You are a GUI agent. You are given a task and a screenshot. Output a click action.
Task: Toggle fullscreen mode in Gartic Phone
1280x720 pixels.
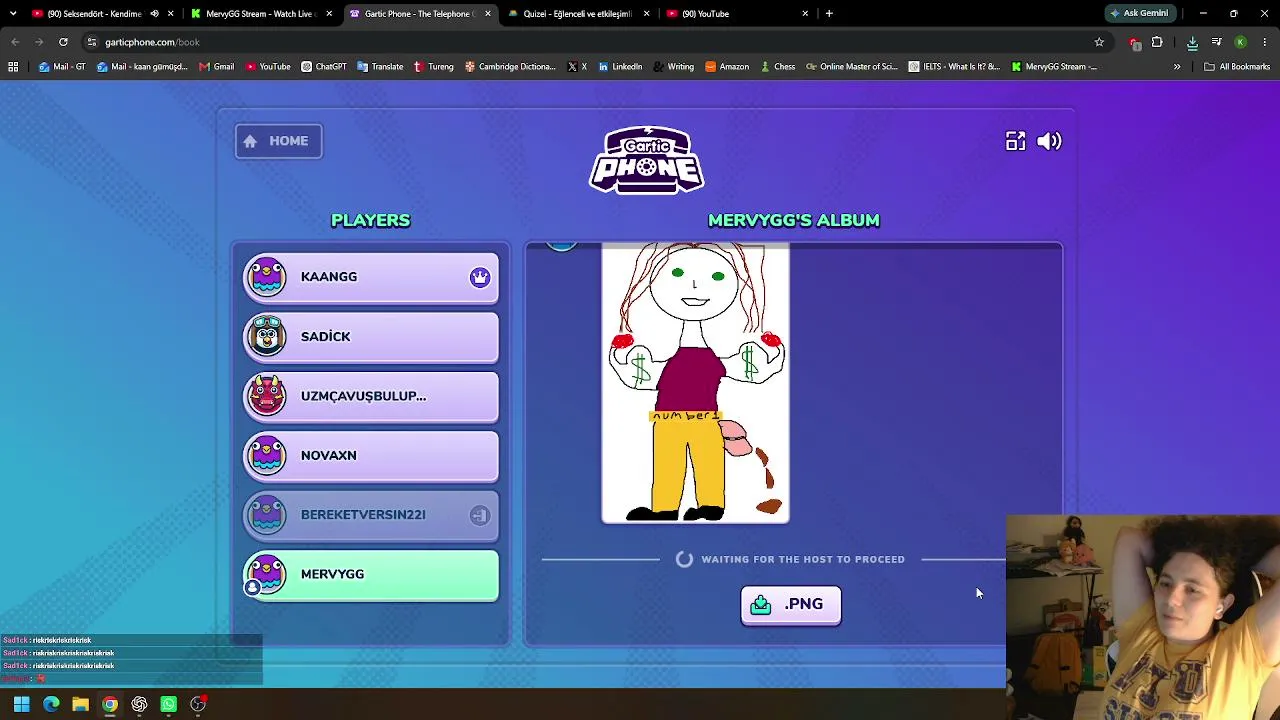tap(1015, 141)
